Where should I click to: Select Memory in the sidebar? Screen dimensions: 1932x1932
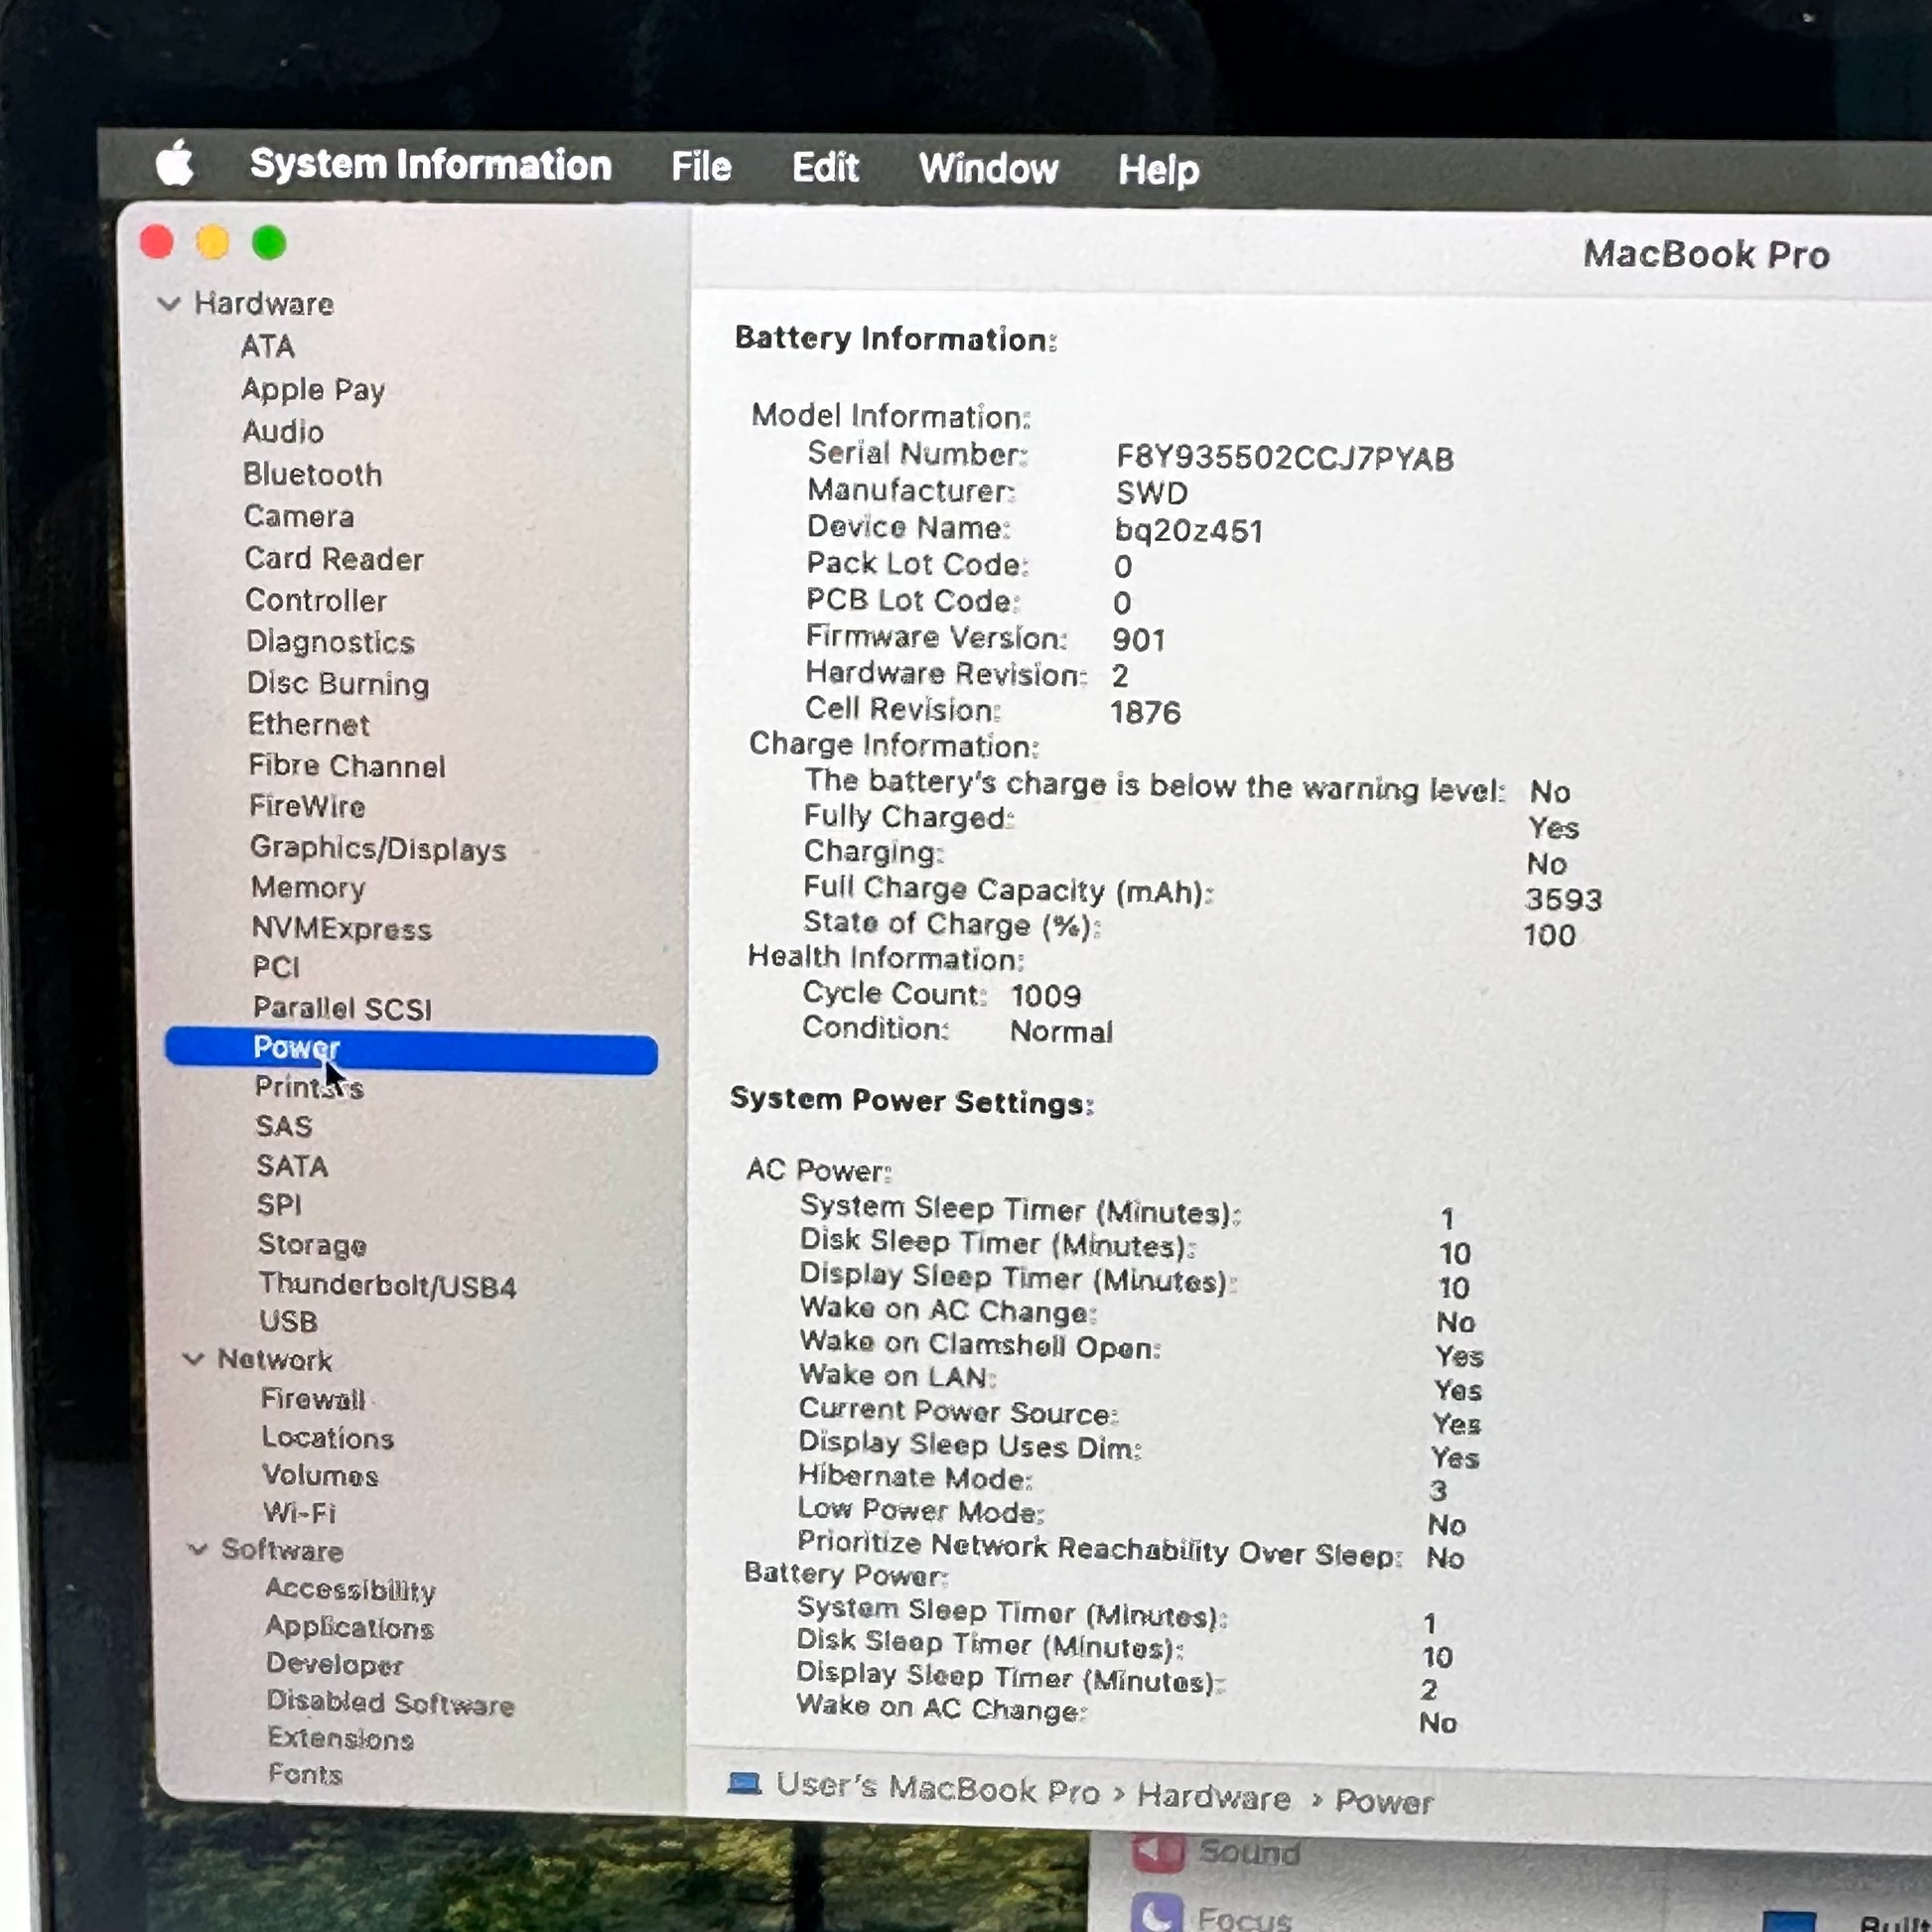(x=308, y=888)
